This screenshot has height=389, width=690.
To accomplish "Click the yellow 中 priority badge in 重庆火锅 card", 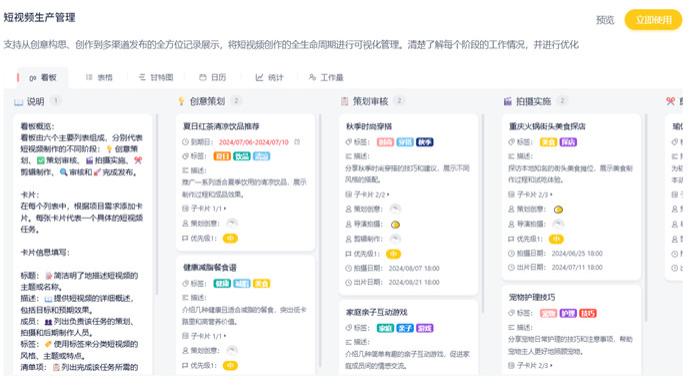I will [x=556, y=239].
